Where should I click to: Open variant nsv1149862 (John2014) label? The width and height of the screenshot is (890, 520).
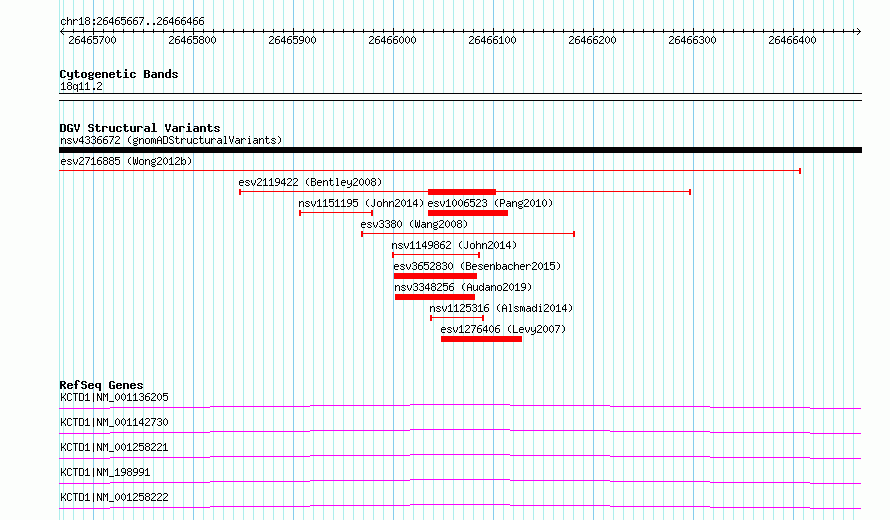454,245
